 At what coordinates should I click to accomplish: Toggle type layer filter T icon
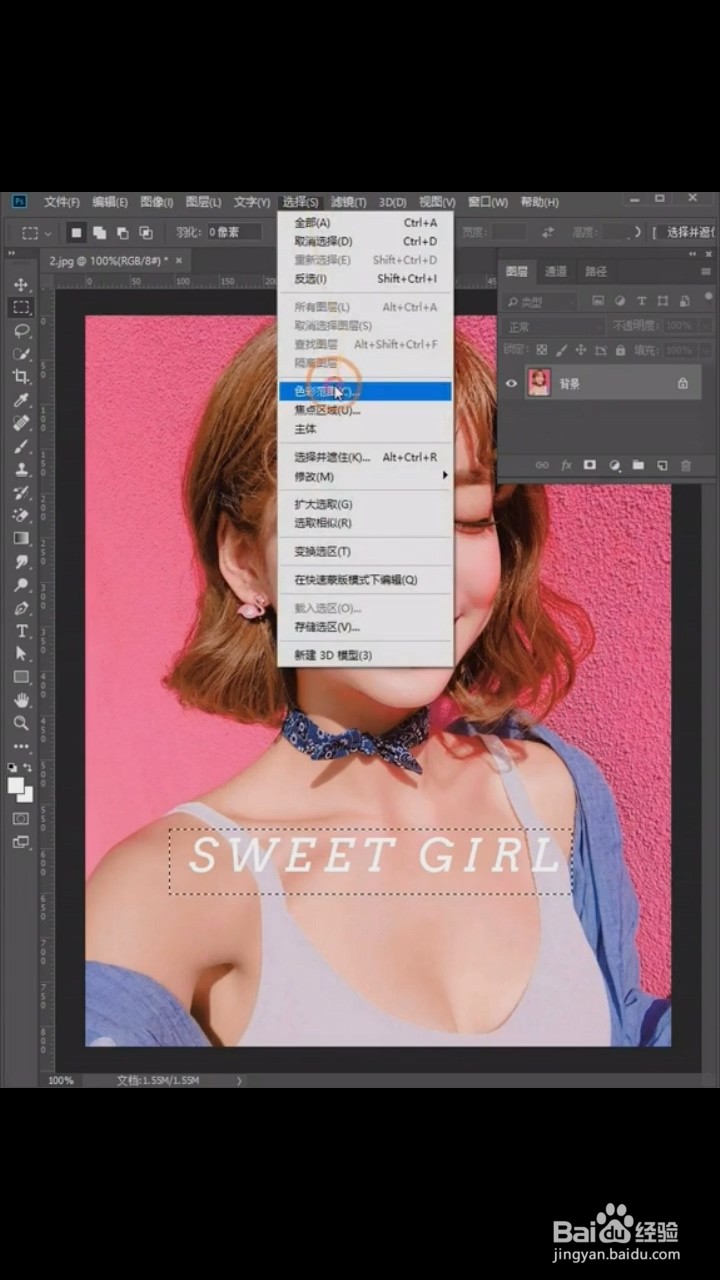(x=641, y=301)
